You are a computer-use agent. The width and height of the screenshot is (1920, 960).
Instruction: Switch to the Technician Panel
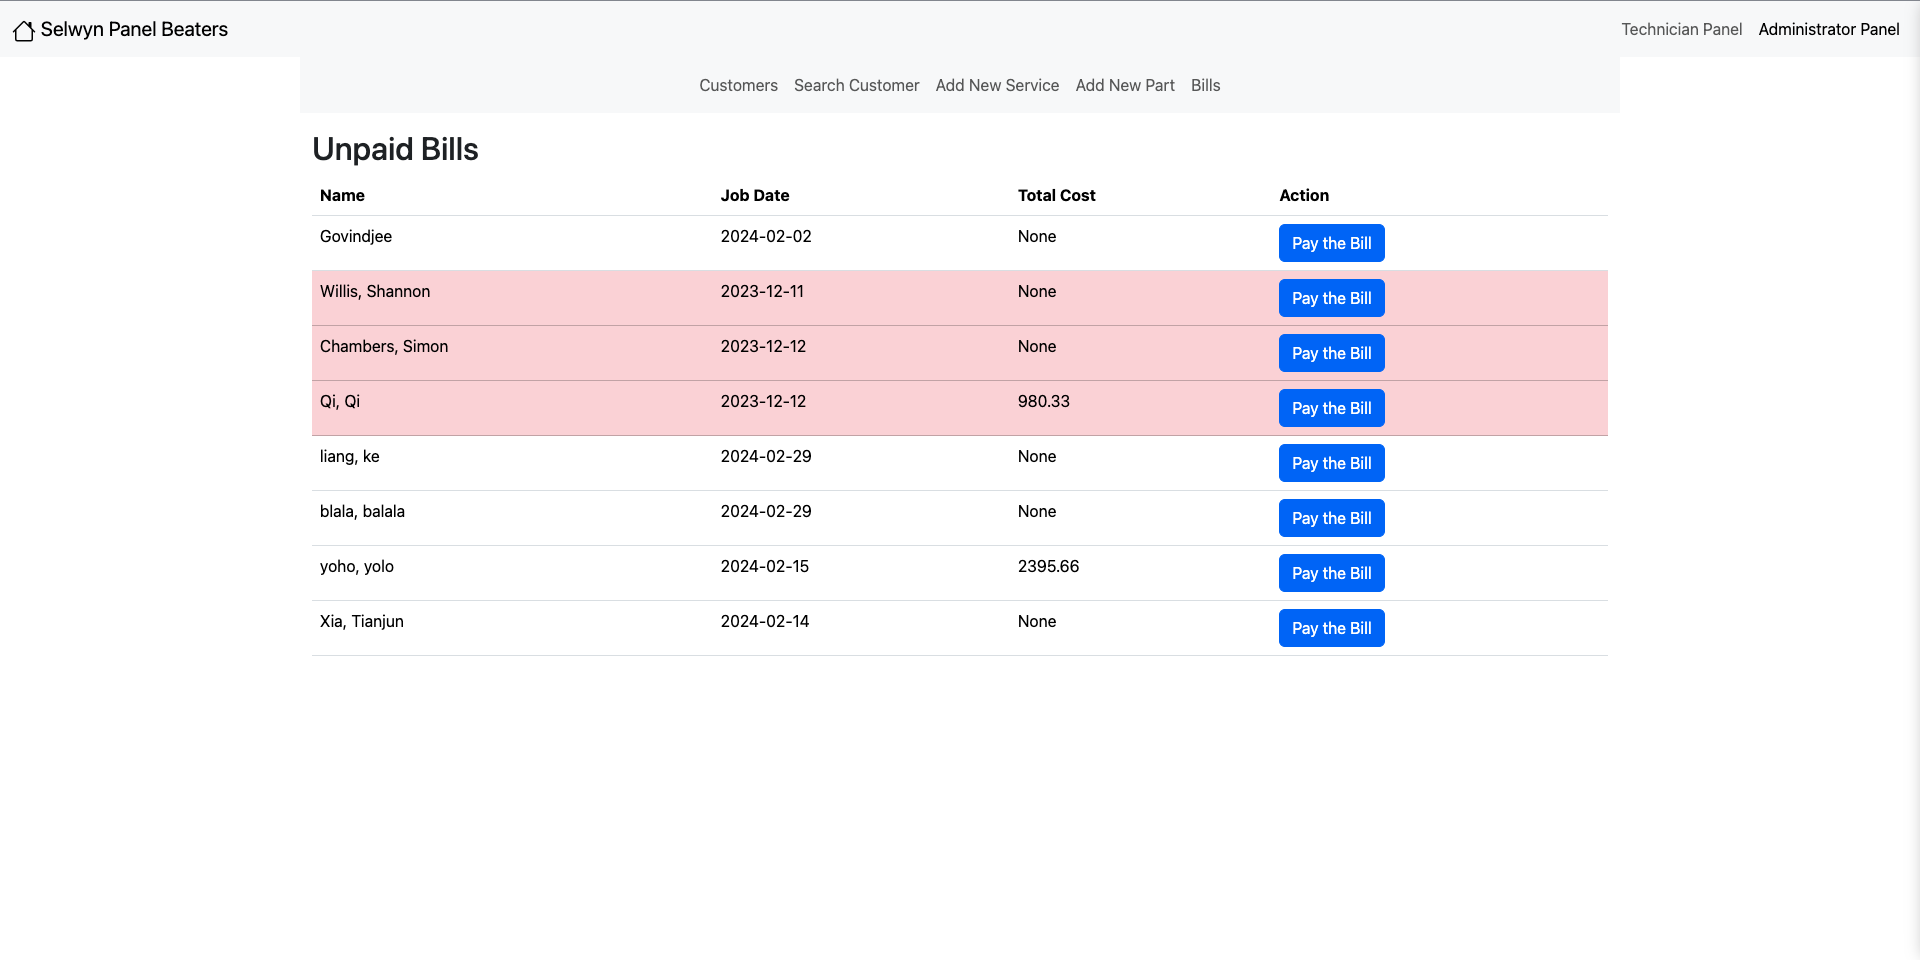click(x=1681, y=30)
